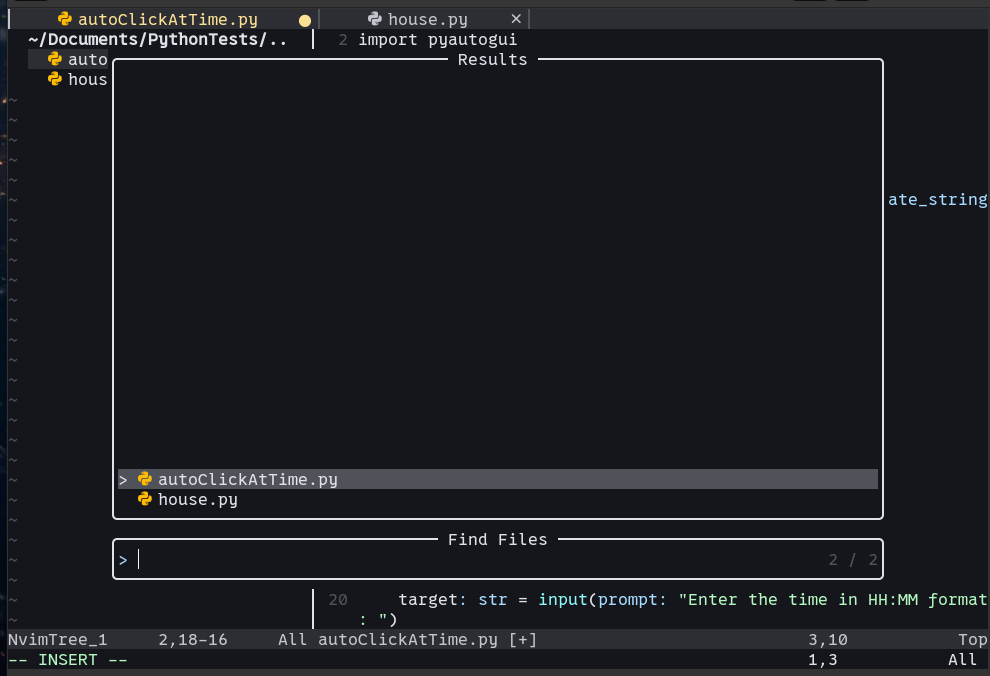
Task: Click Python icon beside autoClickAtTime.py in Results
Action: [145, 479]
